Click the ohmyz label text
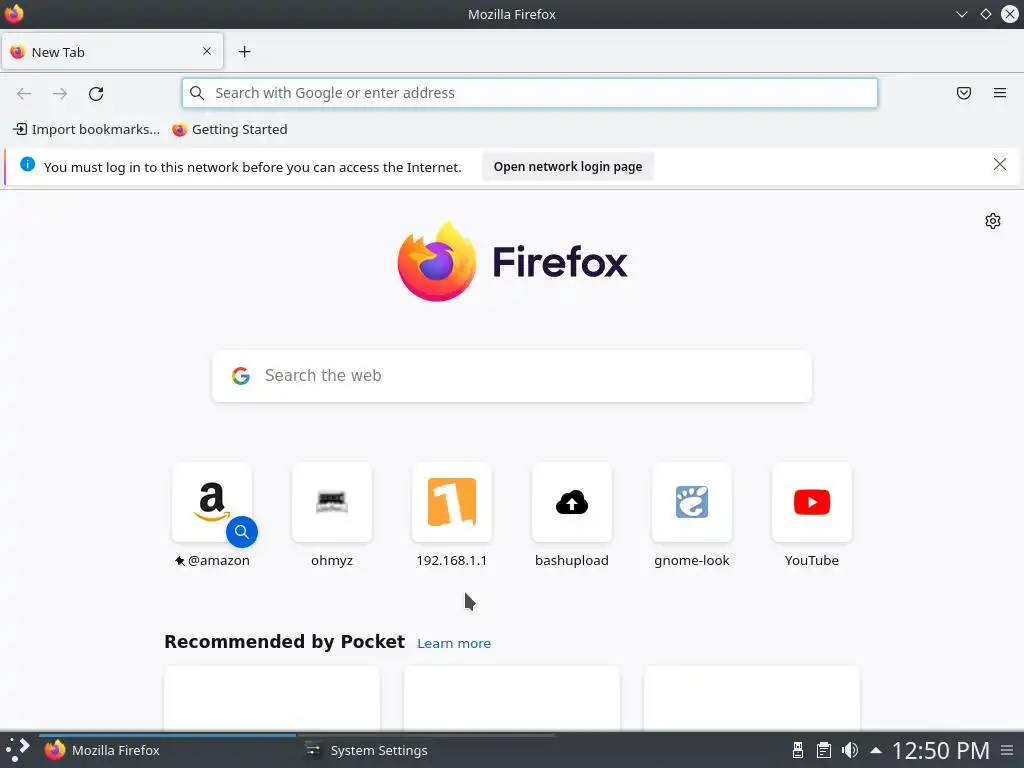1024x768 pixels. click(x=332, y=560)
